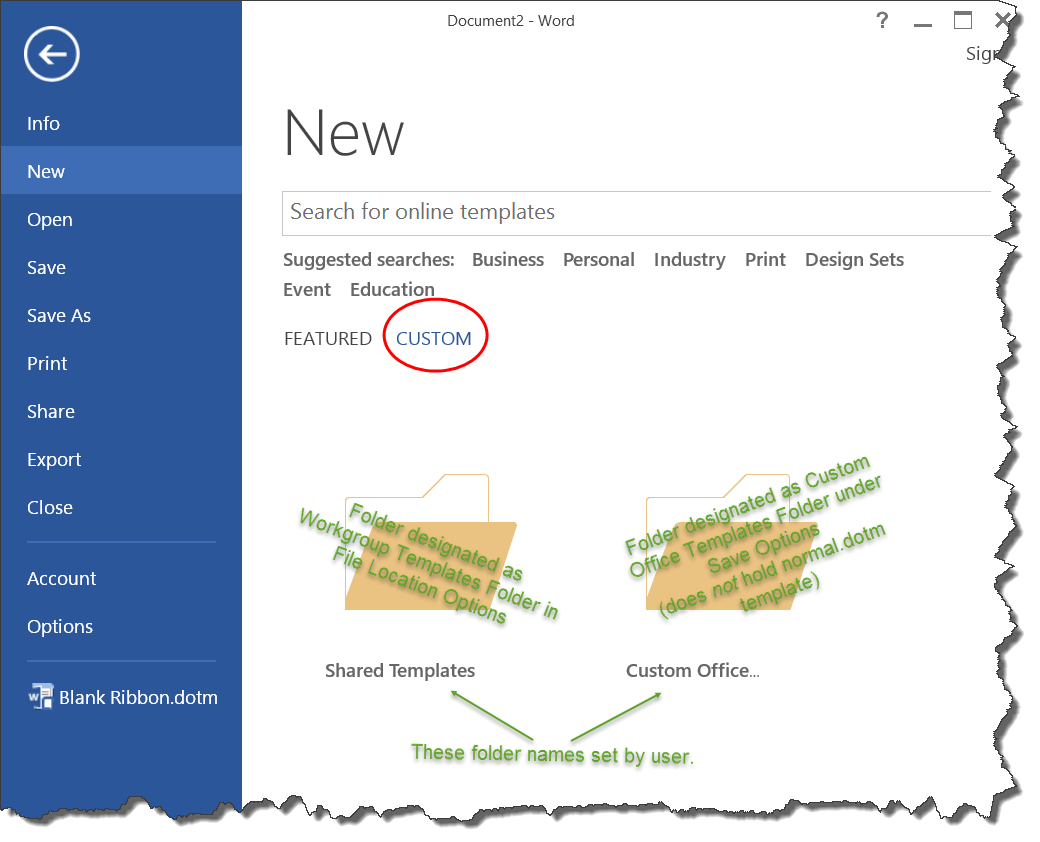Image resolution: width=1040 pixels, height=842 pixels.
Task: Choose the Industry suggested search link
Action: (689, 260)
